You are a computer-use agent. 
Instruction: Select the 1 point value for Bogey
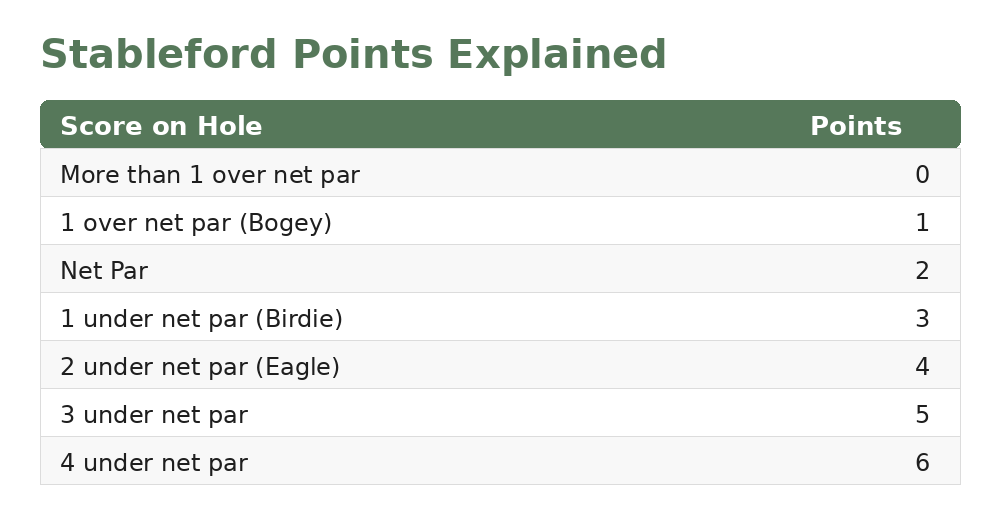(922, 222)
